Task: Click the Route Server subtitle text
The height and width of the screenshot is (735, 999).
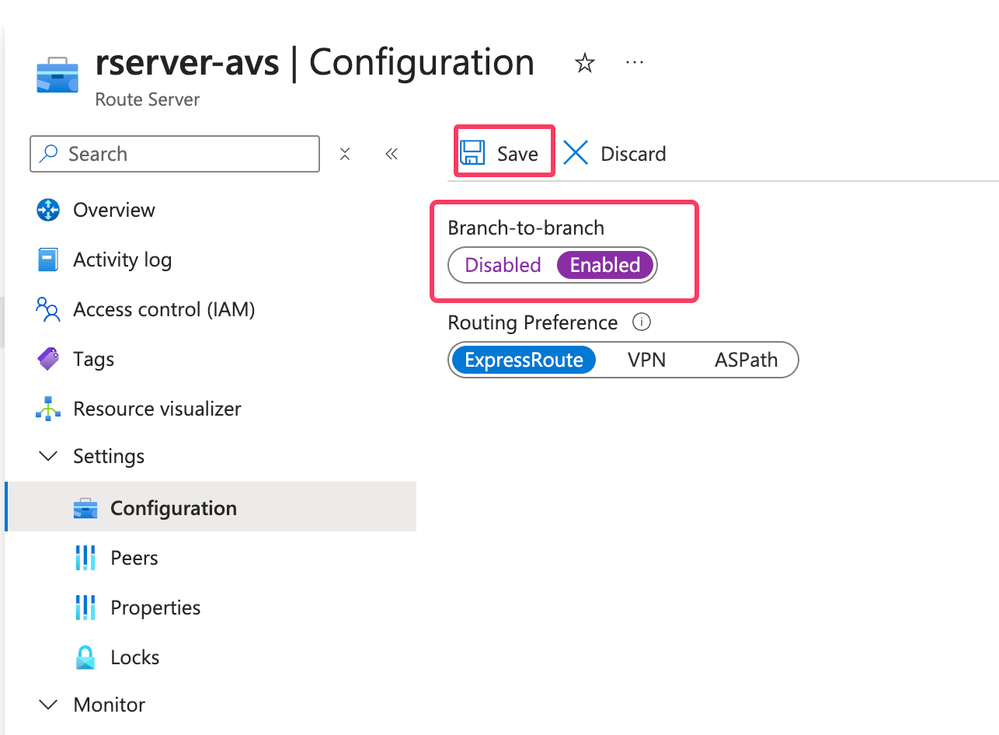Action: [x=147, y=99]
